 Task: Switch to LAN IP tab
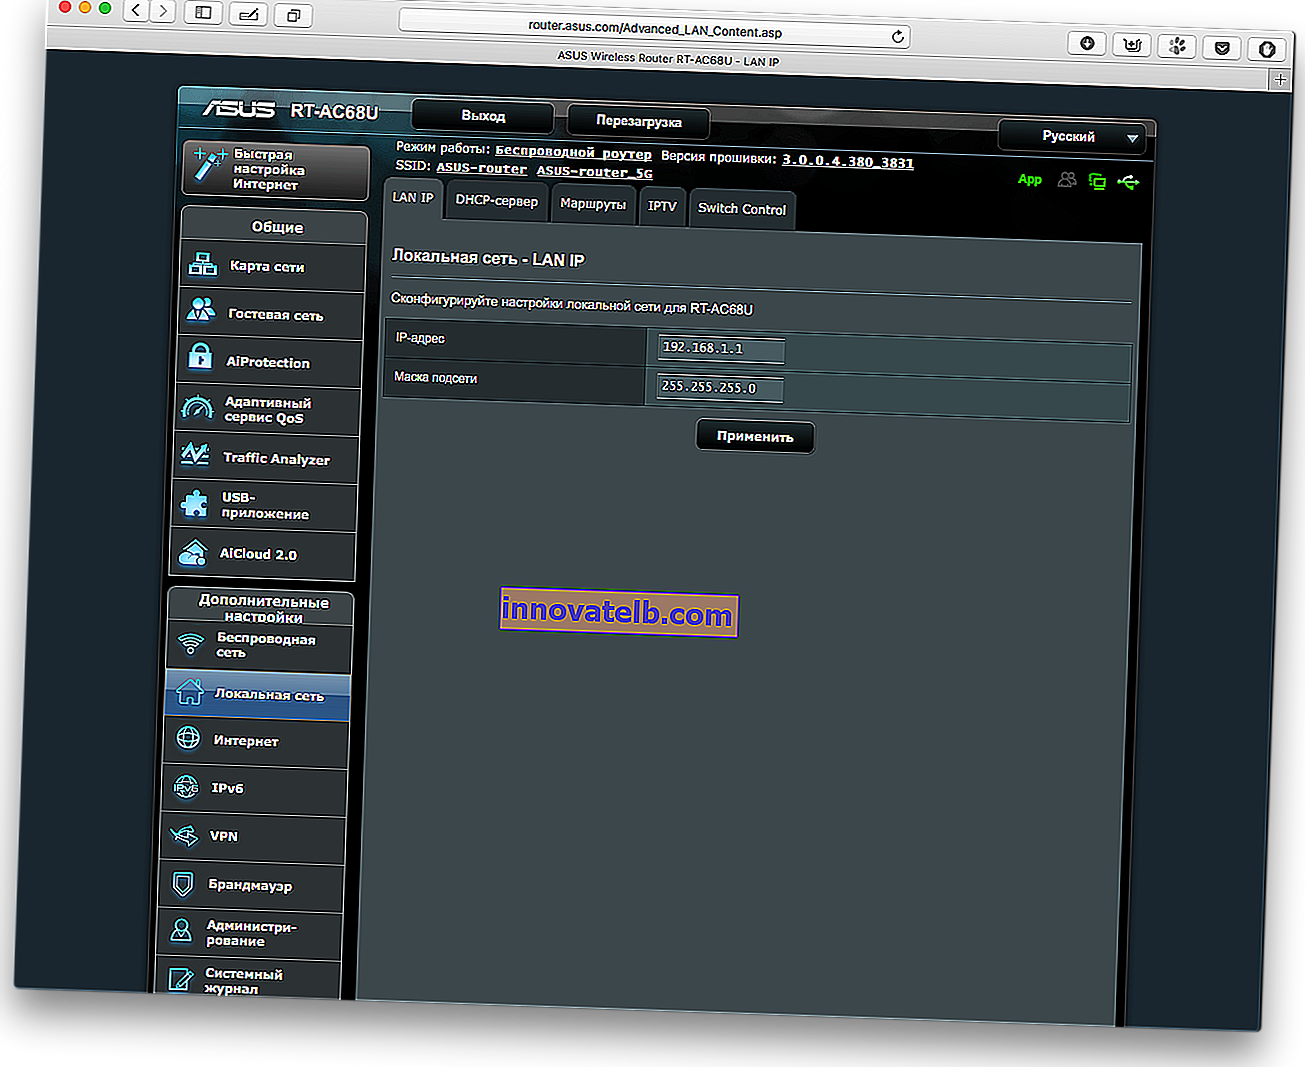(413, 197)
